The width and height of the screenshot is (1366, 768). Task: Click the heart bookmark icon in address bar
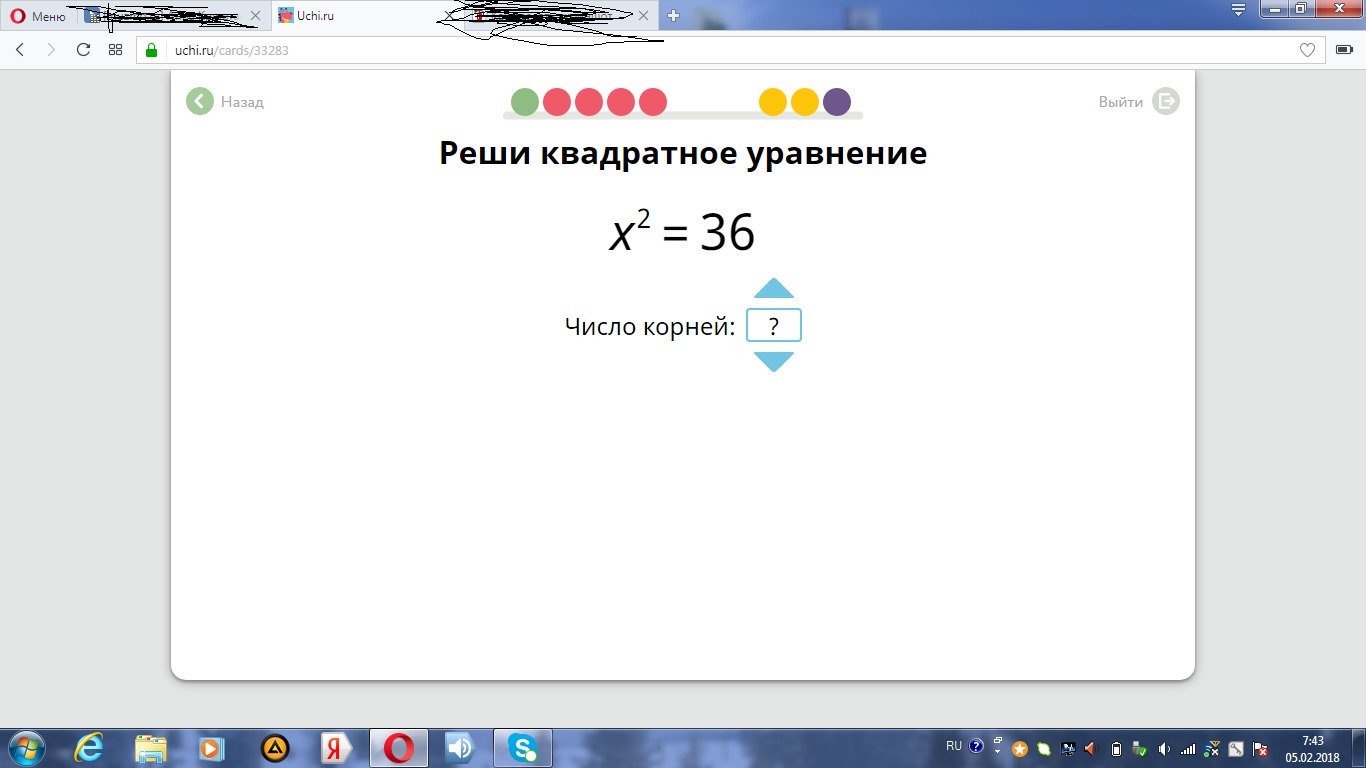[x=1307, y=49]
